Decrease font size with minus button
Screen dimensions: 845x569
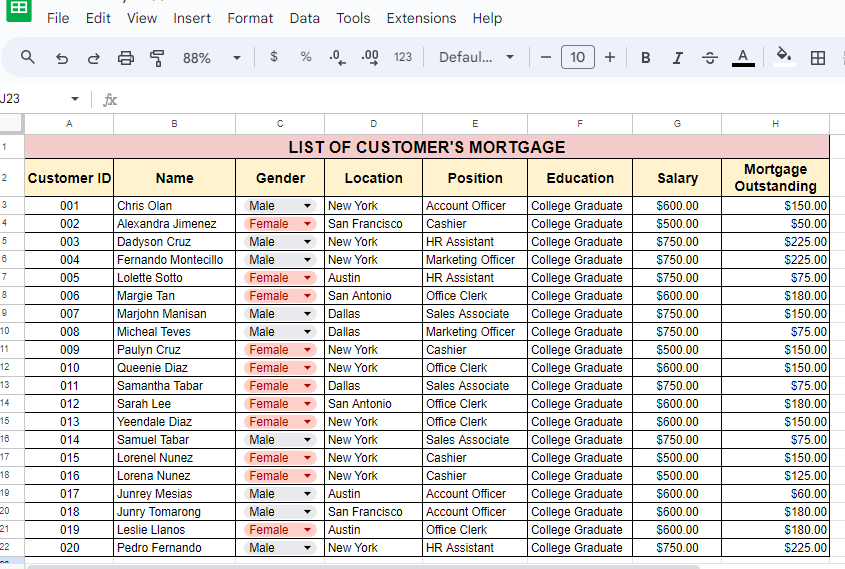545,57
